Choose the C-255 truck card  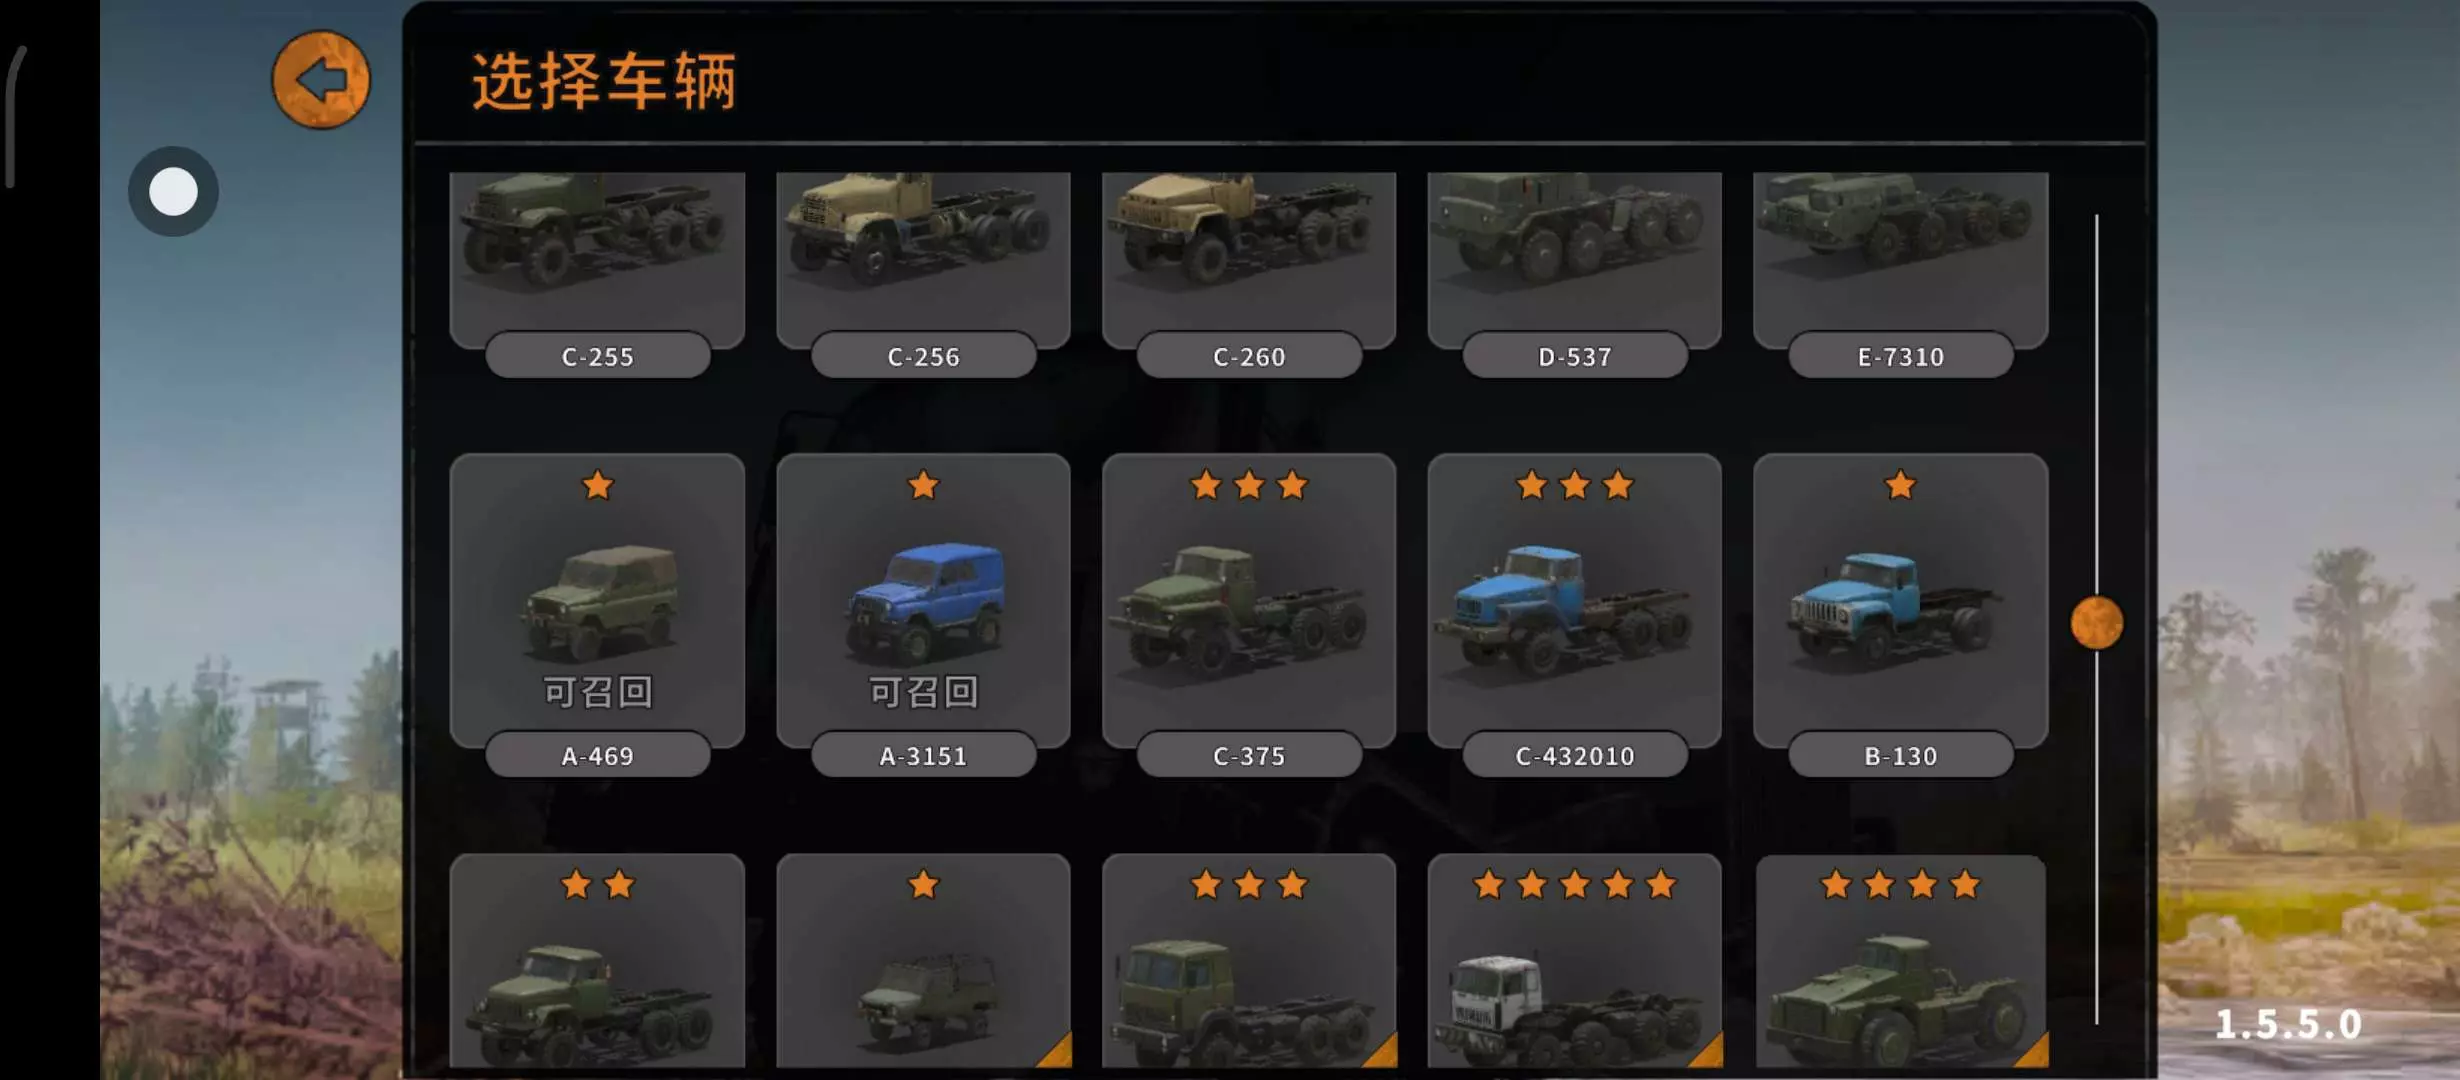[597, 260]
